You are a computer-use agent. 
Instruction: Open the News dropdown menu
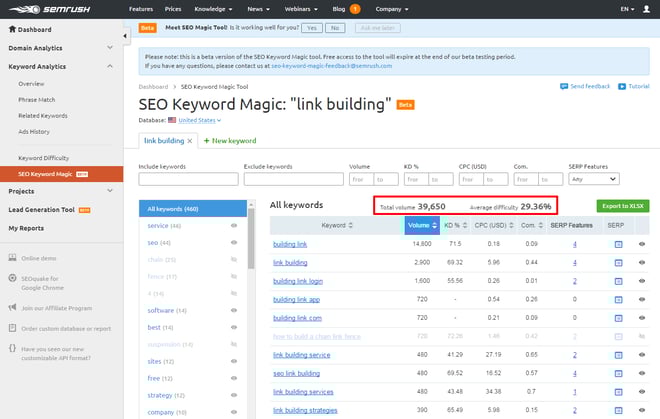coord(258,9)
